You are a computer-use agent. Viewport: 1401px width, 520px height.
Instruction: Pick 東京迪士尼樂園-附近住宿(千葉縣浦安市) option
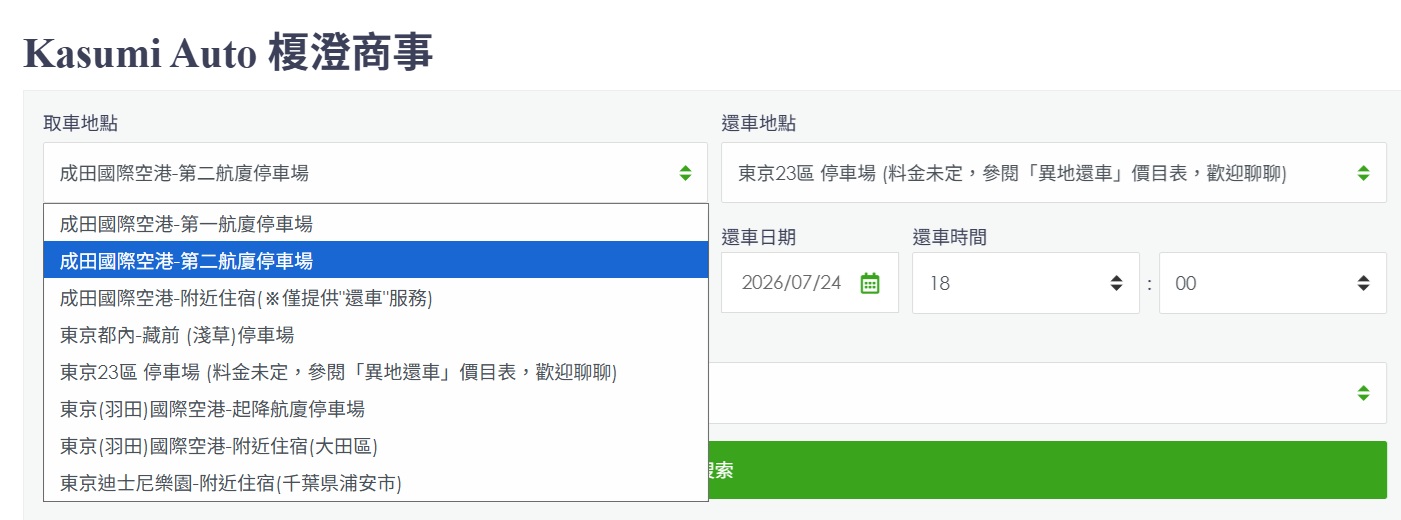(x=376, y=483)
